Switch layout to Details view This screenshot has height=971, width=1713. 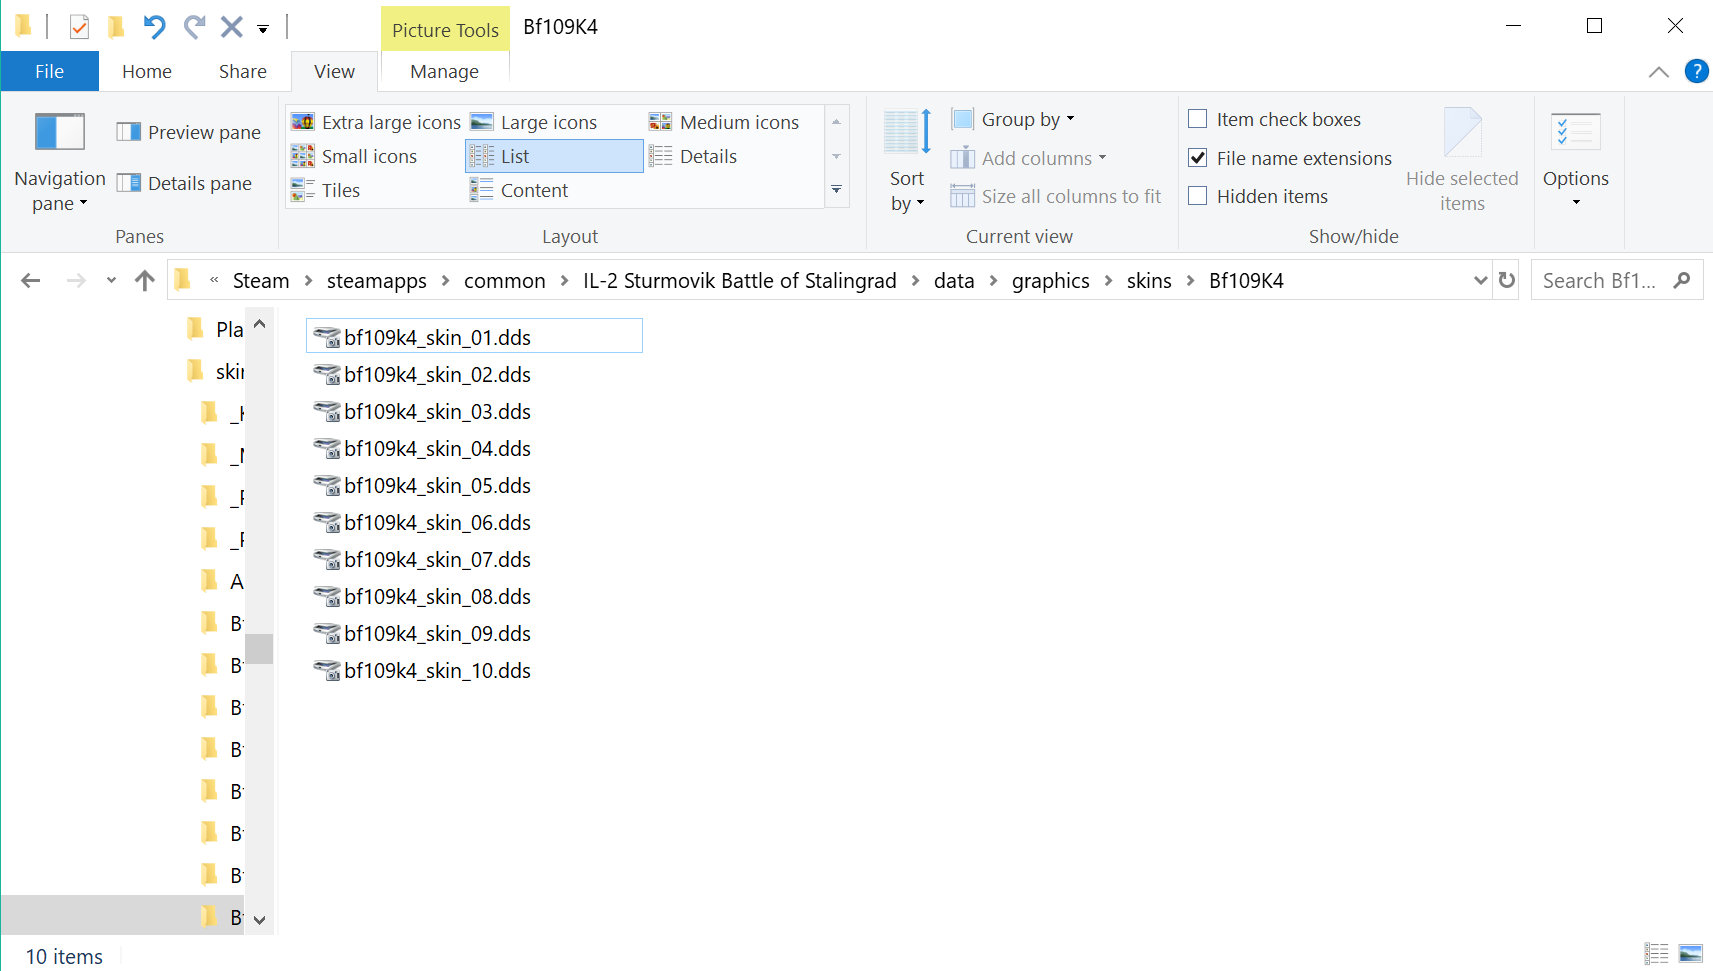pyautogui.click(x=693, y=156)
